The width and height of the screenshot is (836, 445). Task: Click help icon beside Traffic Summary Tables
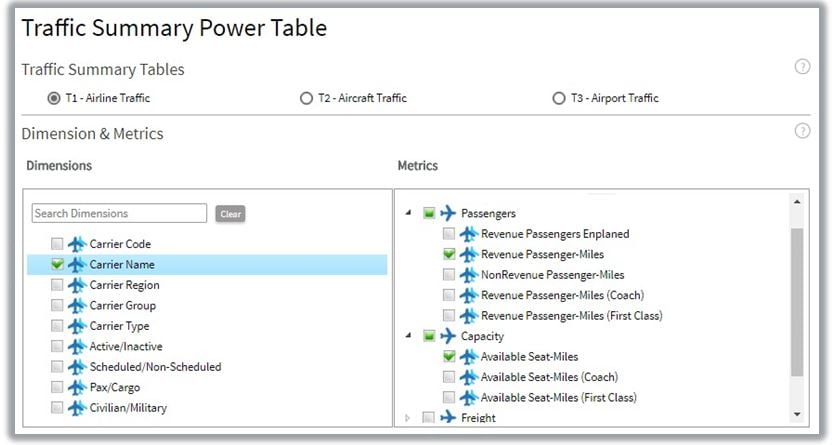coord(802,67)
